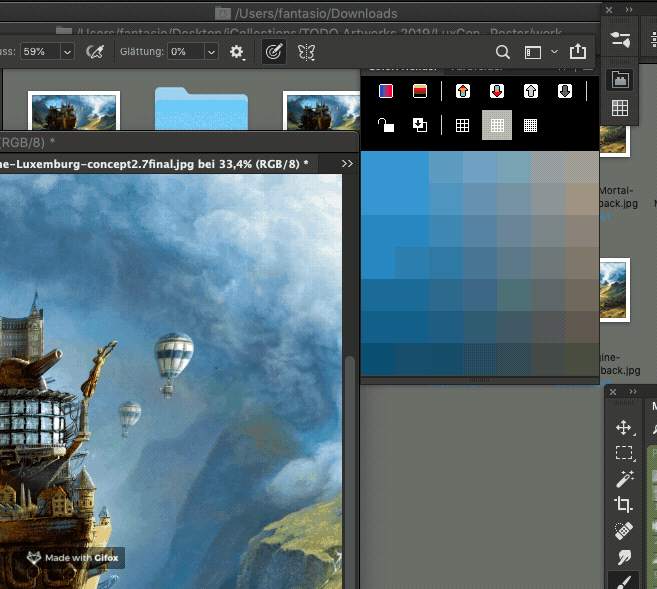Viewport: 657px width, 589px height.
Task: Click the orange up arrow icon
Action: tap(463, 91)
